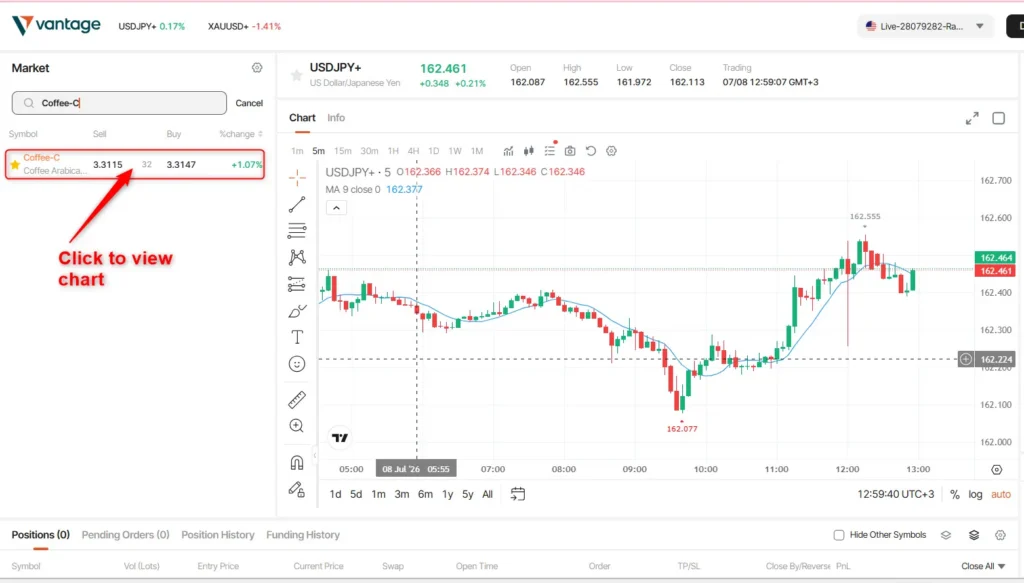Set the date range to 5d

click(x=356, y=494)
